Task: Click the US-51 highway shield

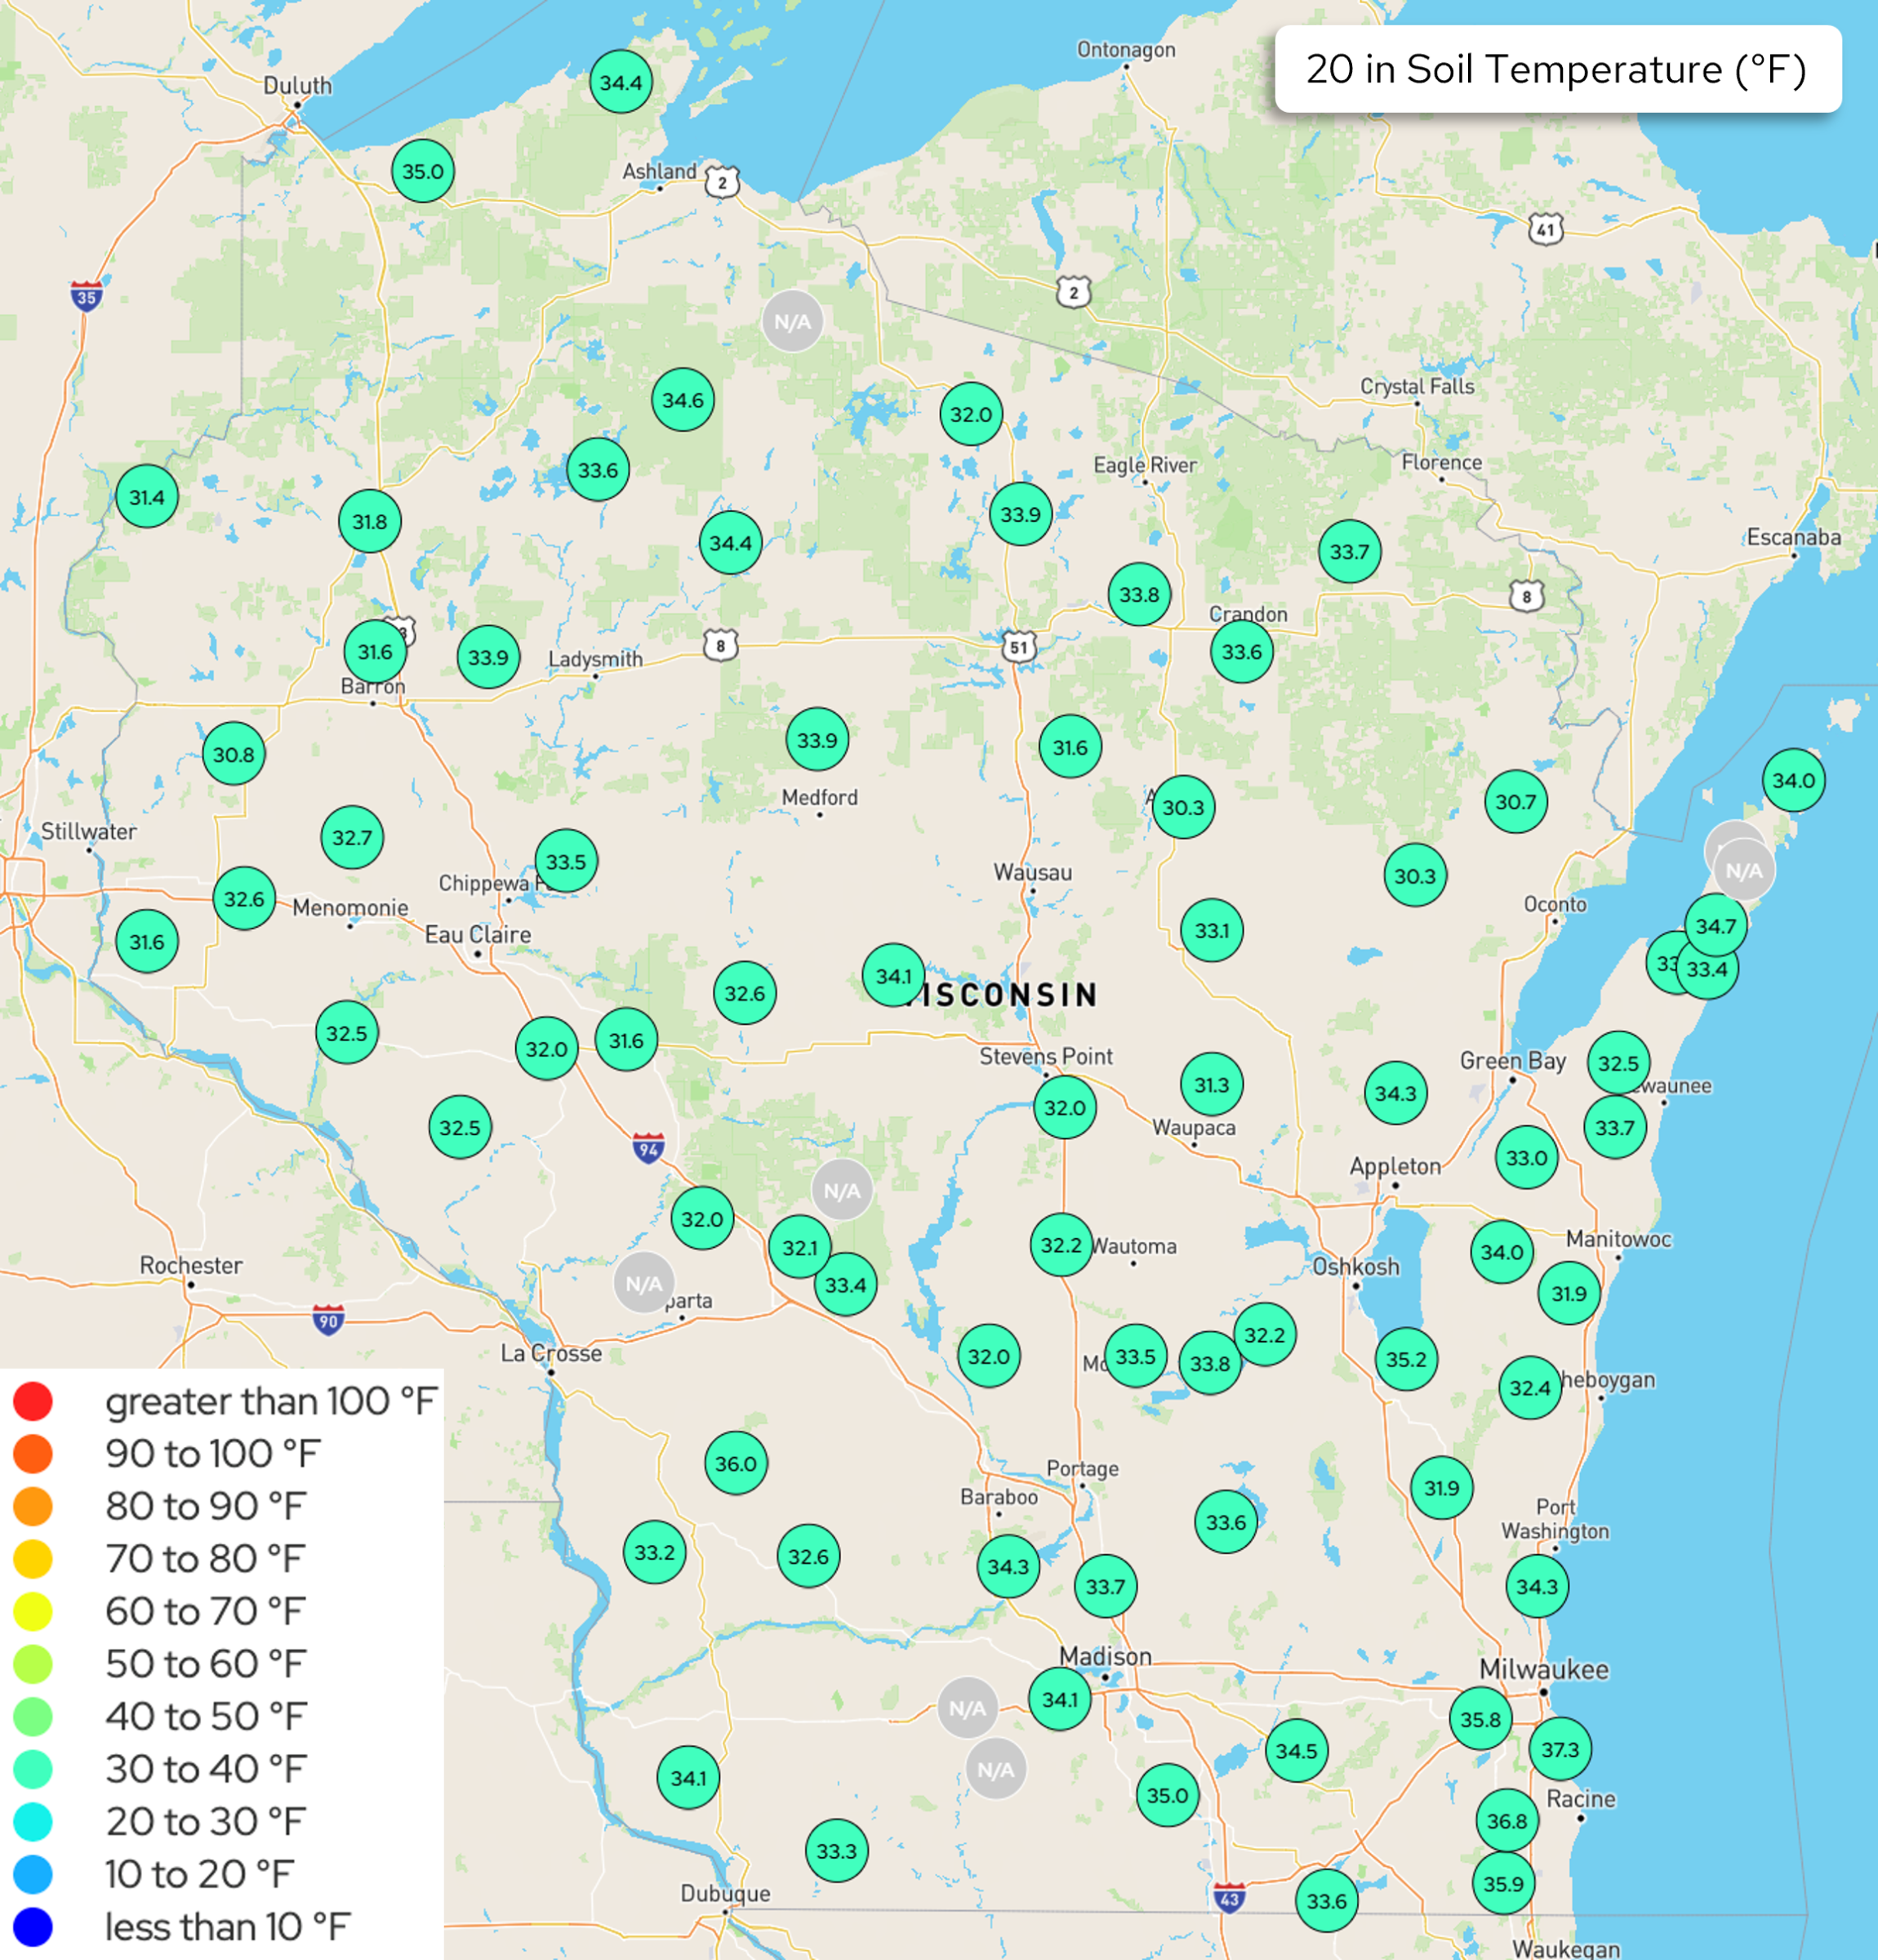Action: pos(1017,647)
